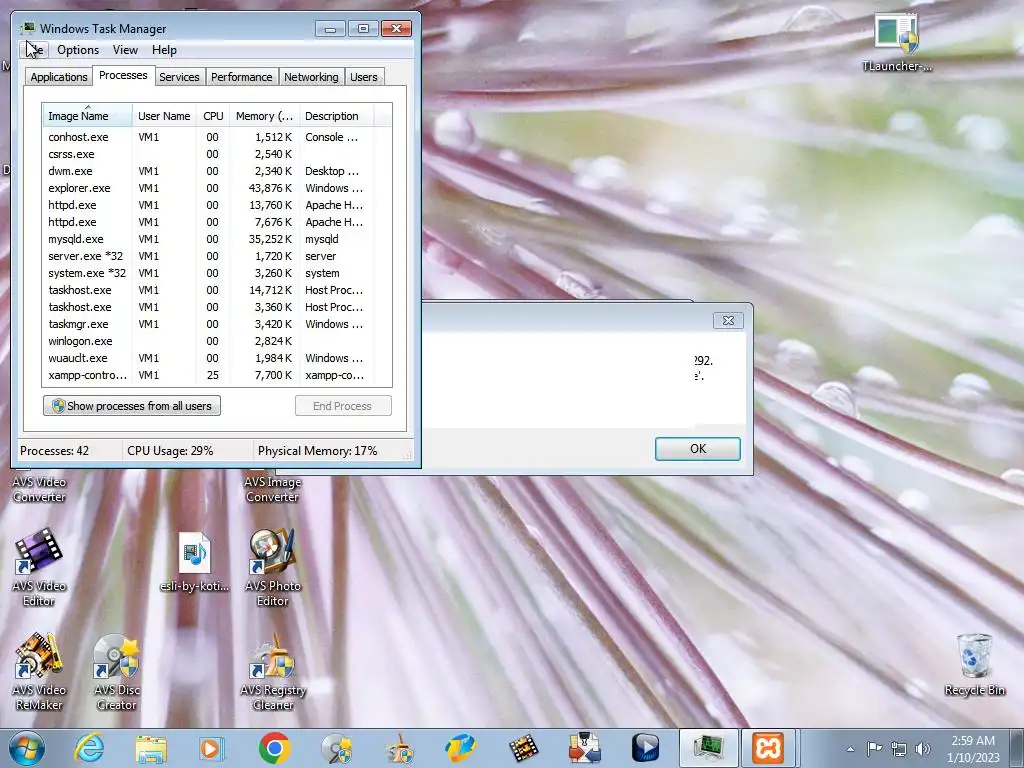Viewport: 1024px width, 768px height.
Task: Switch to the Networking tab
Action: (x=311, y=77)
